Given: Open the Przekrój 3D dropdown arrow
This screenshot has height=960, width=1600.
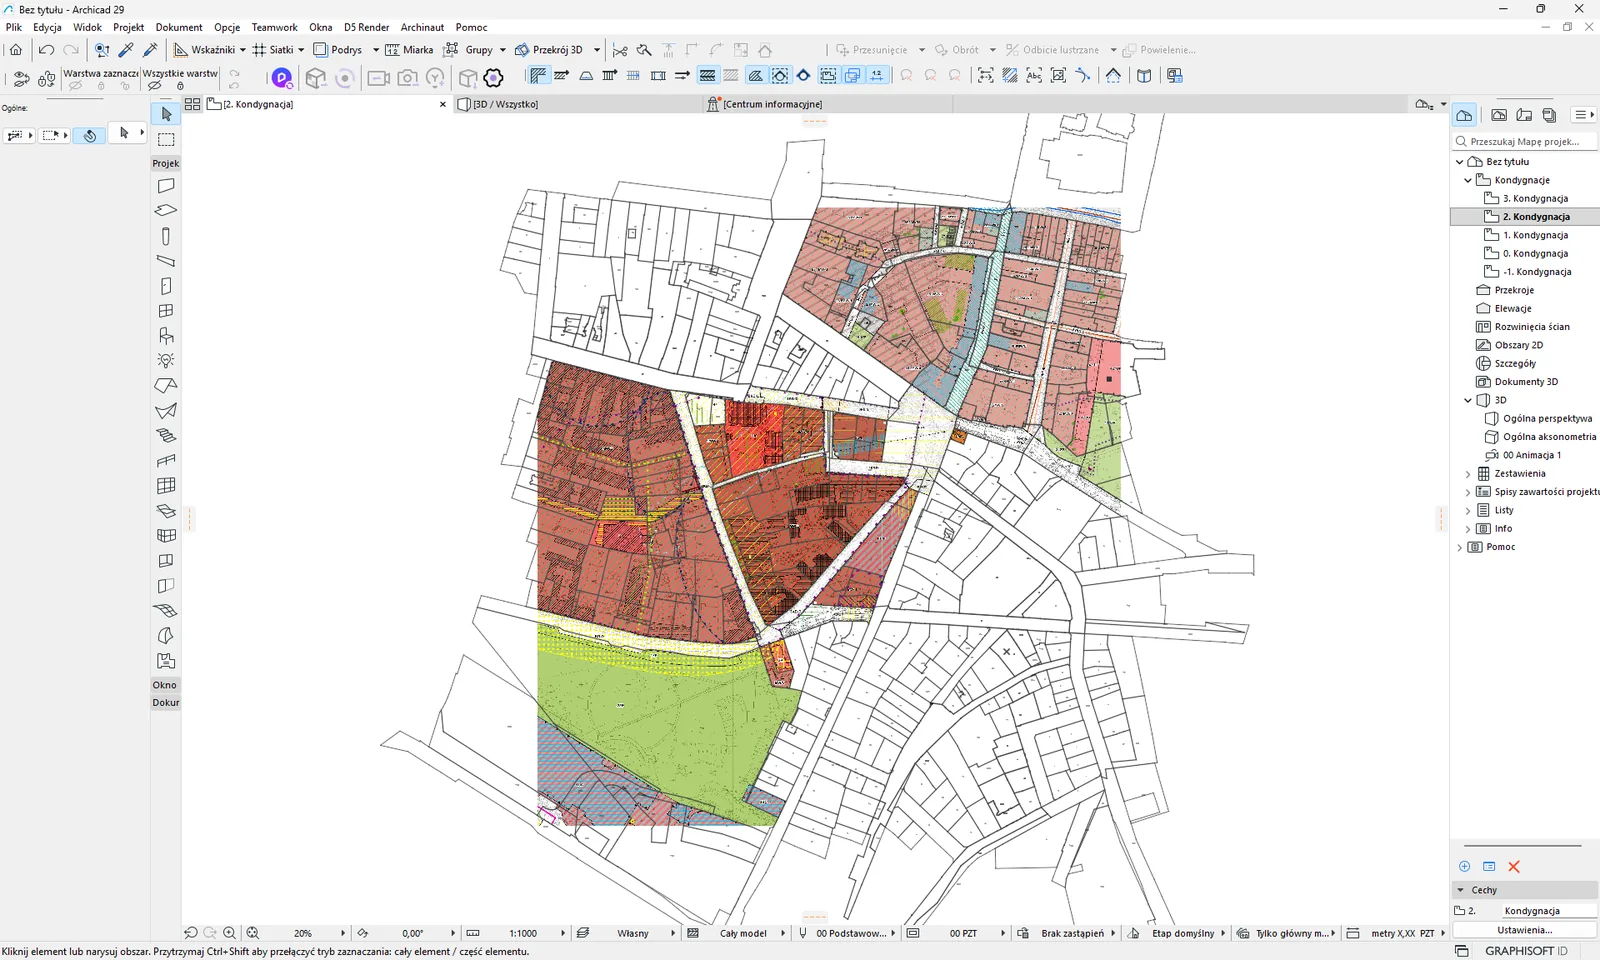Looking at the screenshot, I should [597, 49].
